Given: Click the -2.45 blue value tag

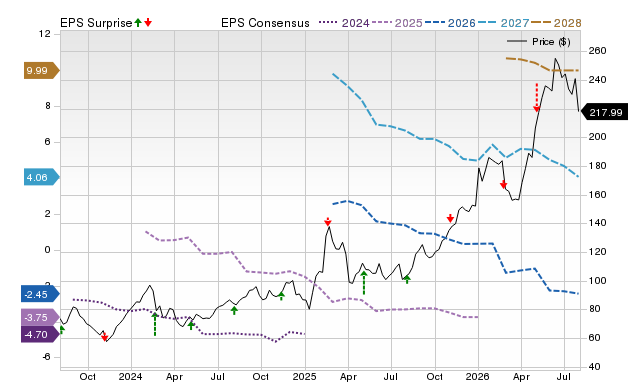Looking at the screenshot, I should coord(40,294).
